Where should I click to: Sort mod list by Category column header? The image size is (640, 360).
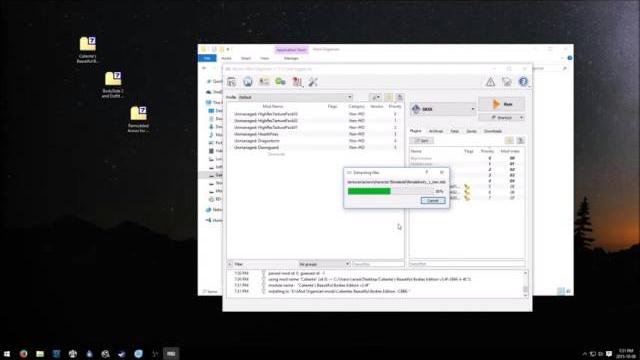pos(356,106)
